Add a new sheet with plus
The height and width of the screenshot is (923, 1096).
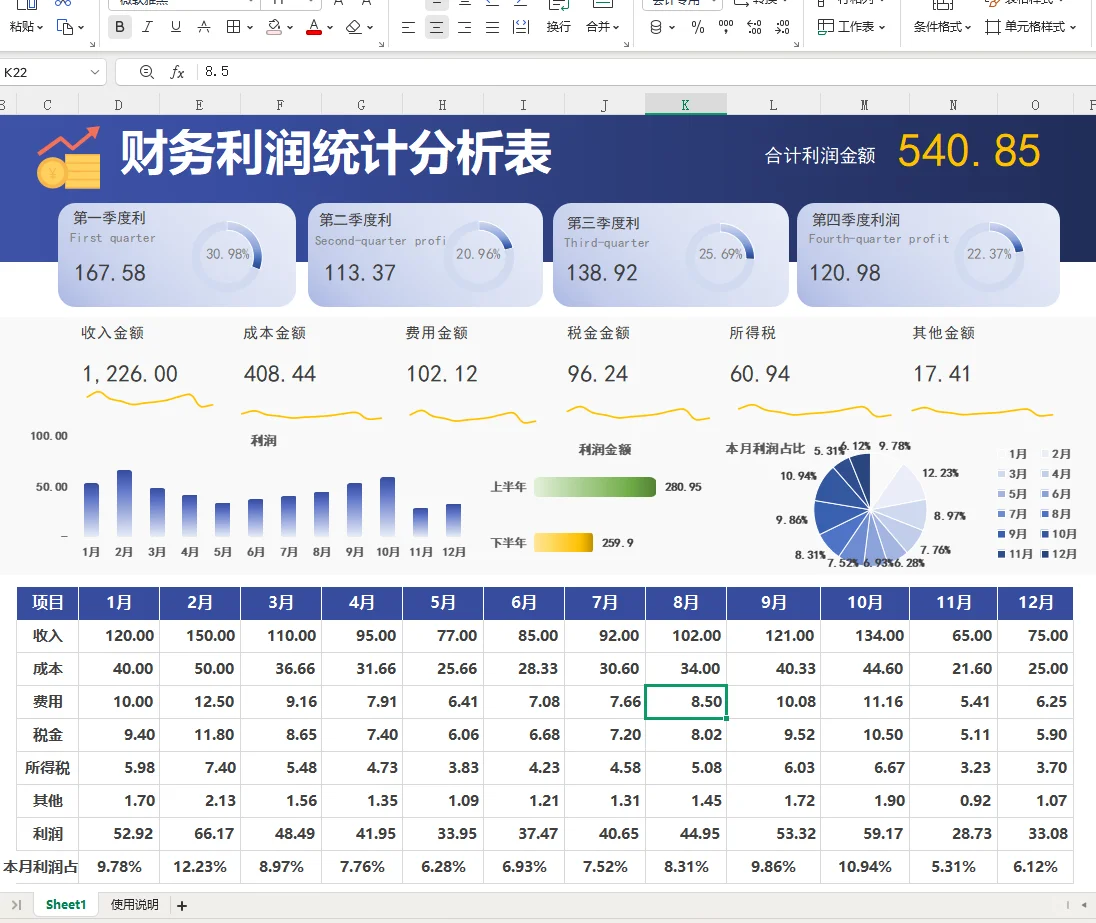[182, 906]
